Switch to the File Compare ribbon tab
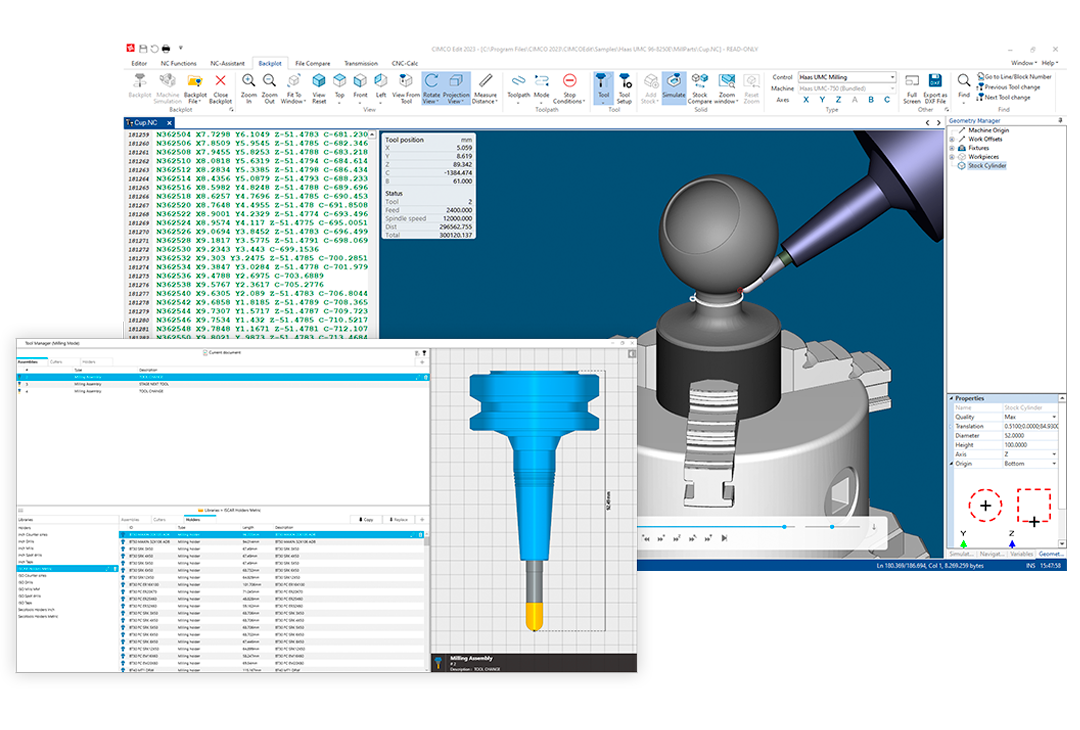This screenshot has height=730, width=1080. pos(313,63)
